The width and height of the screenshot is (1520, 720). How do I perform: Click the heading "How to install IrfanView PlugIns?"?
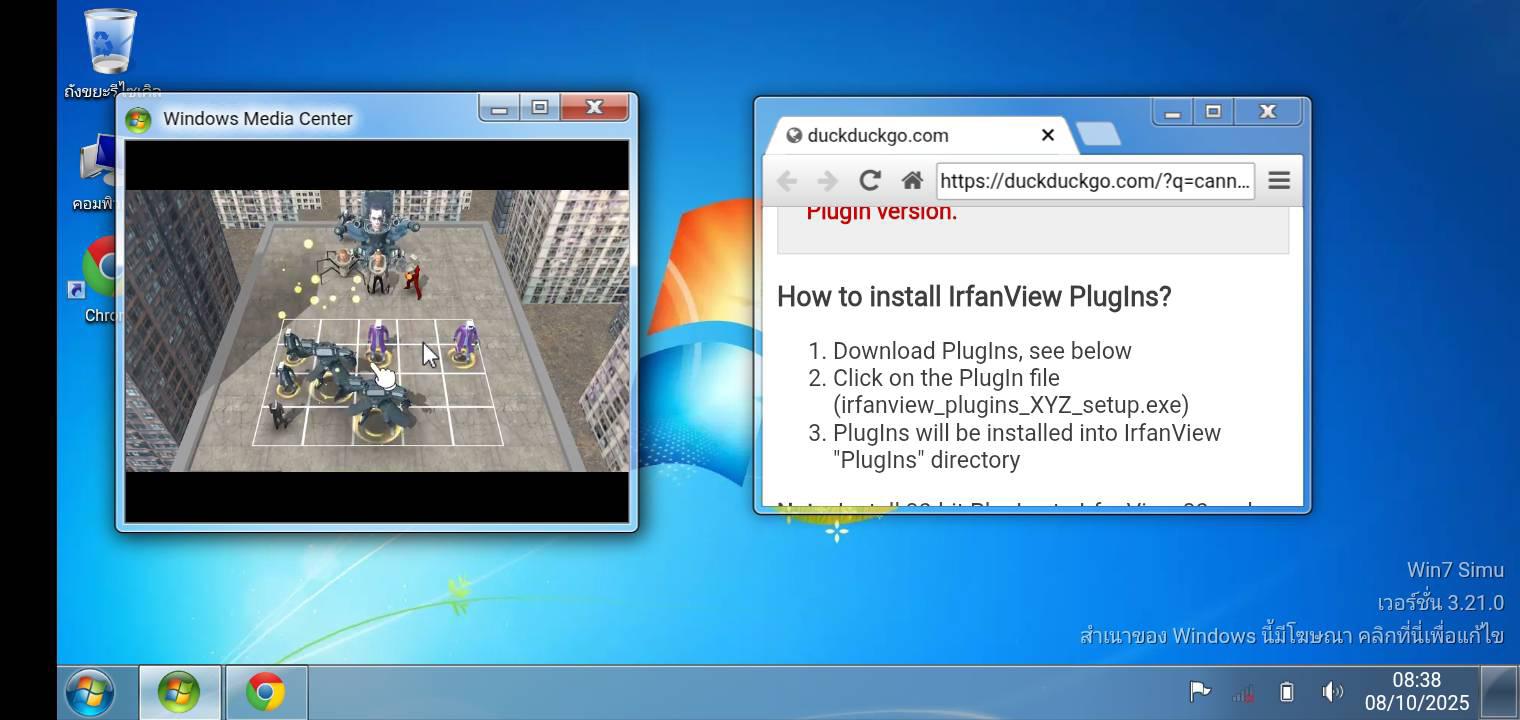[974, 297]
